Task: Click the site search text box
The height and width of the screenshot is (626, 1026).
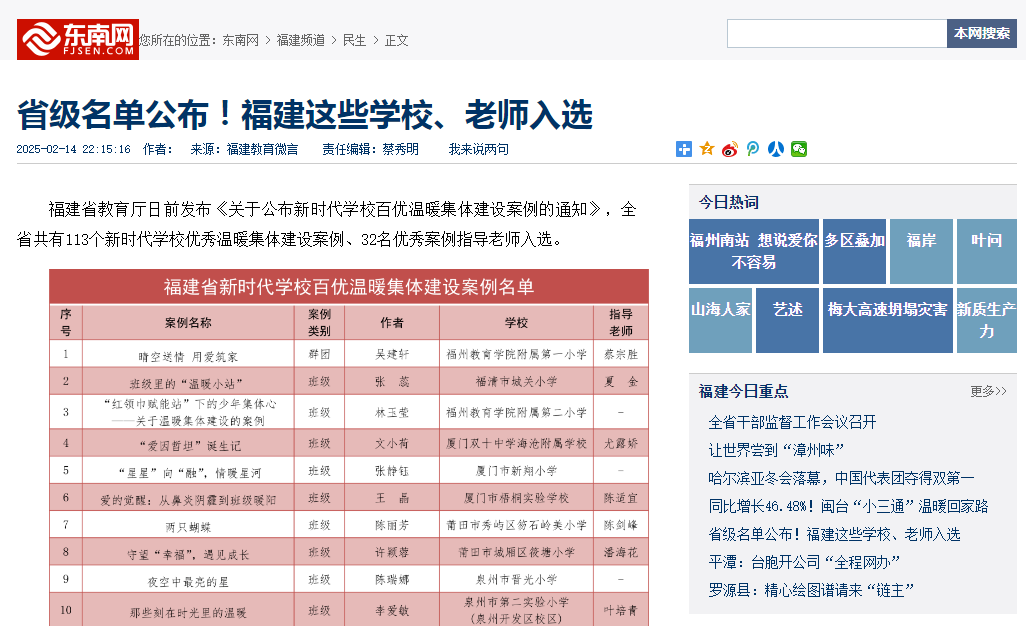Action: (x=836, y=33)
